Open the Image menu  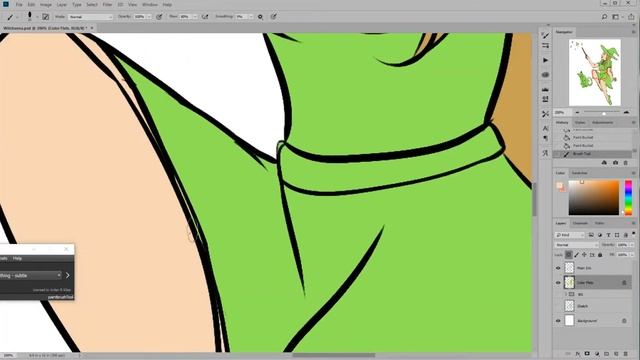[x=46, y=4]
